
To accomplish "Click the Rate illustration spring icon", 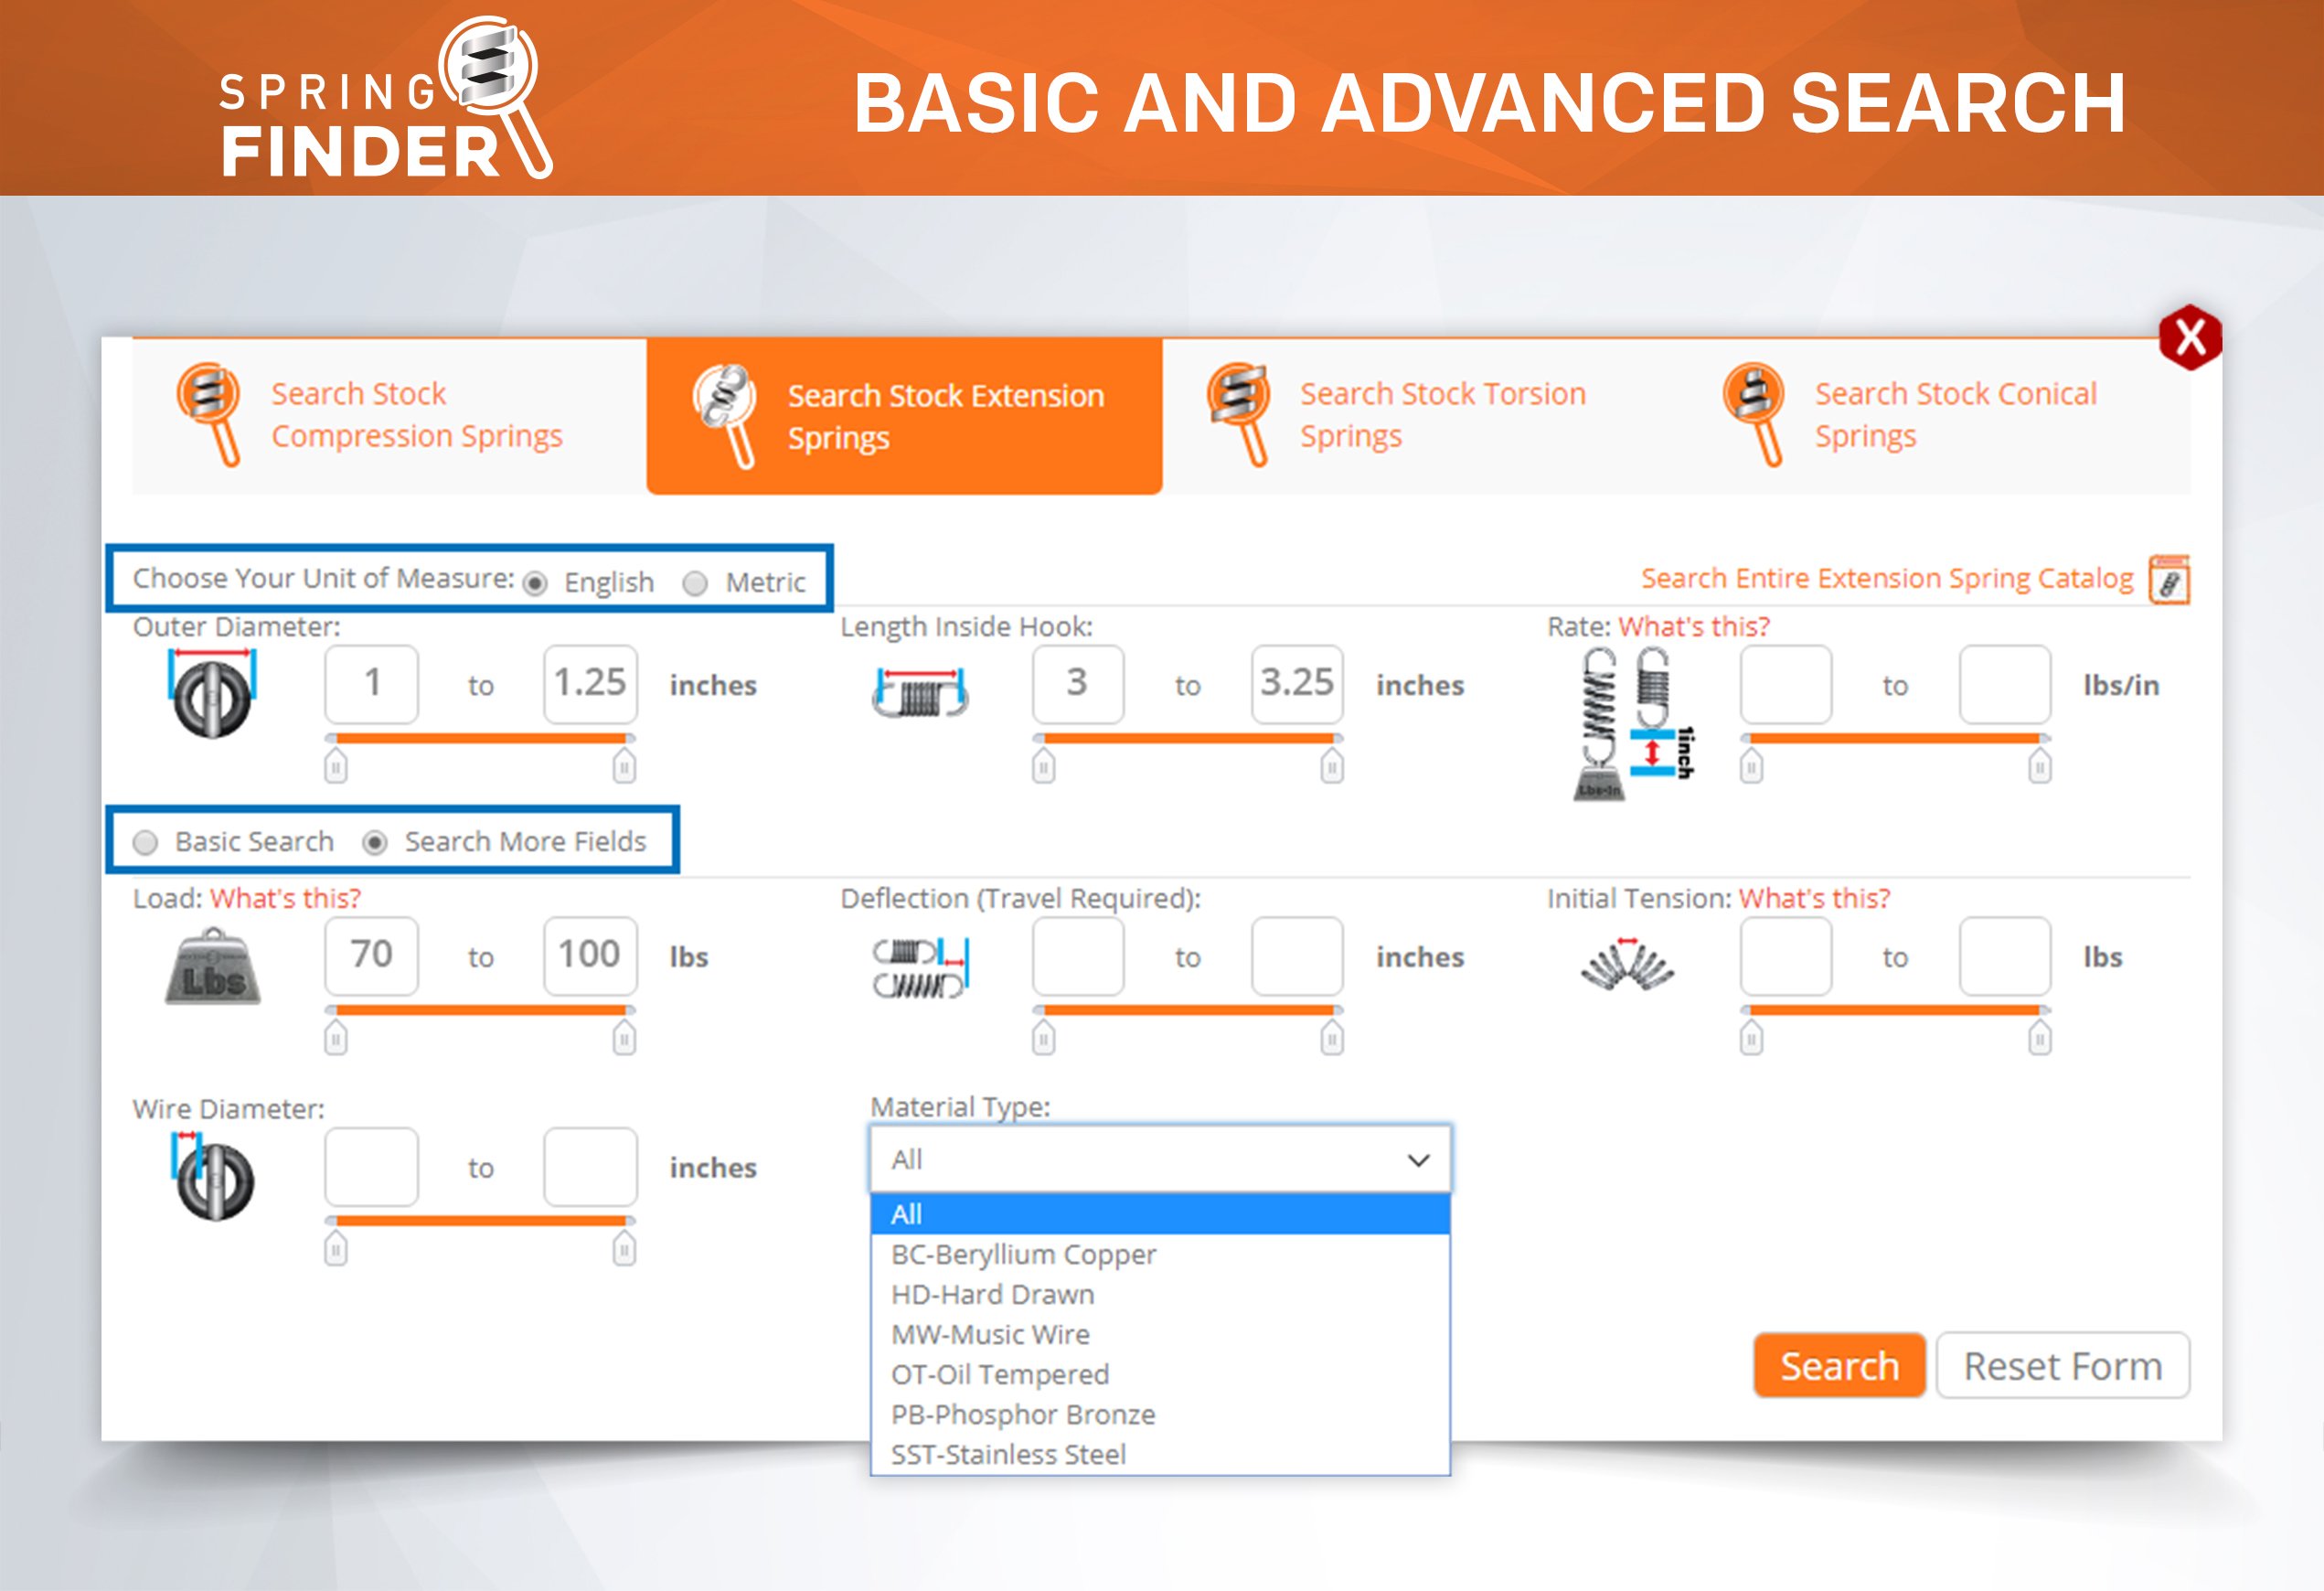I will pyautogui.click(x=1633, y=723).
